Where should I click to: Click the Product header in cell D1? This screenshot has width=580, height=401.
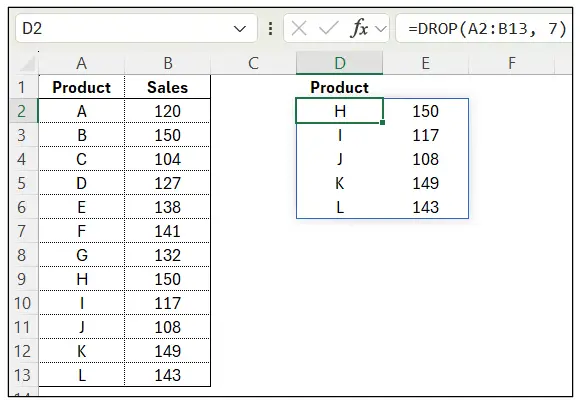click(340, 87)
